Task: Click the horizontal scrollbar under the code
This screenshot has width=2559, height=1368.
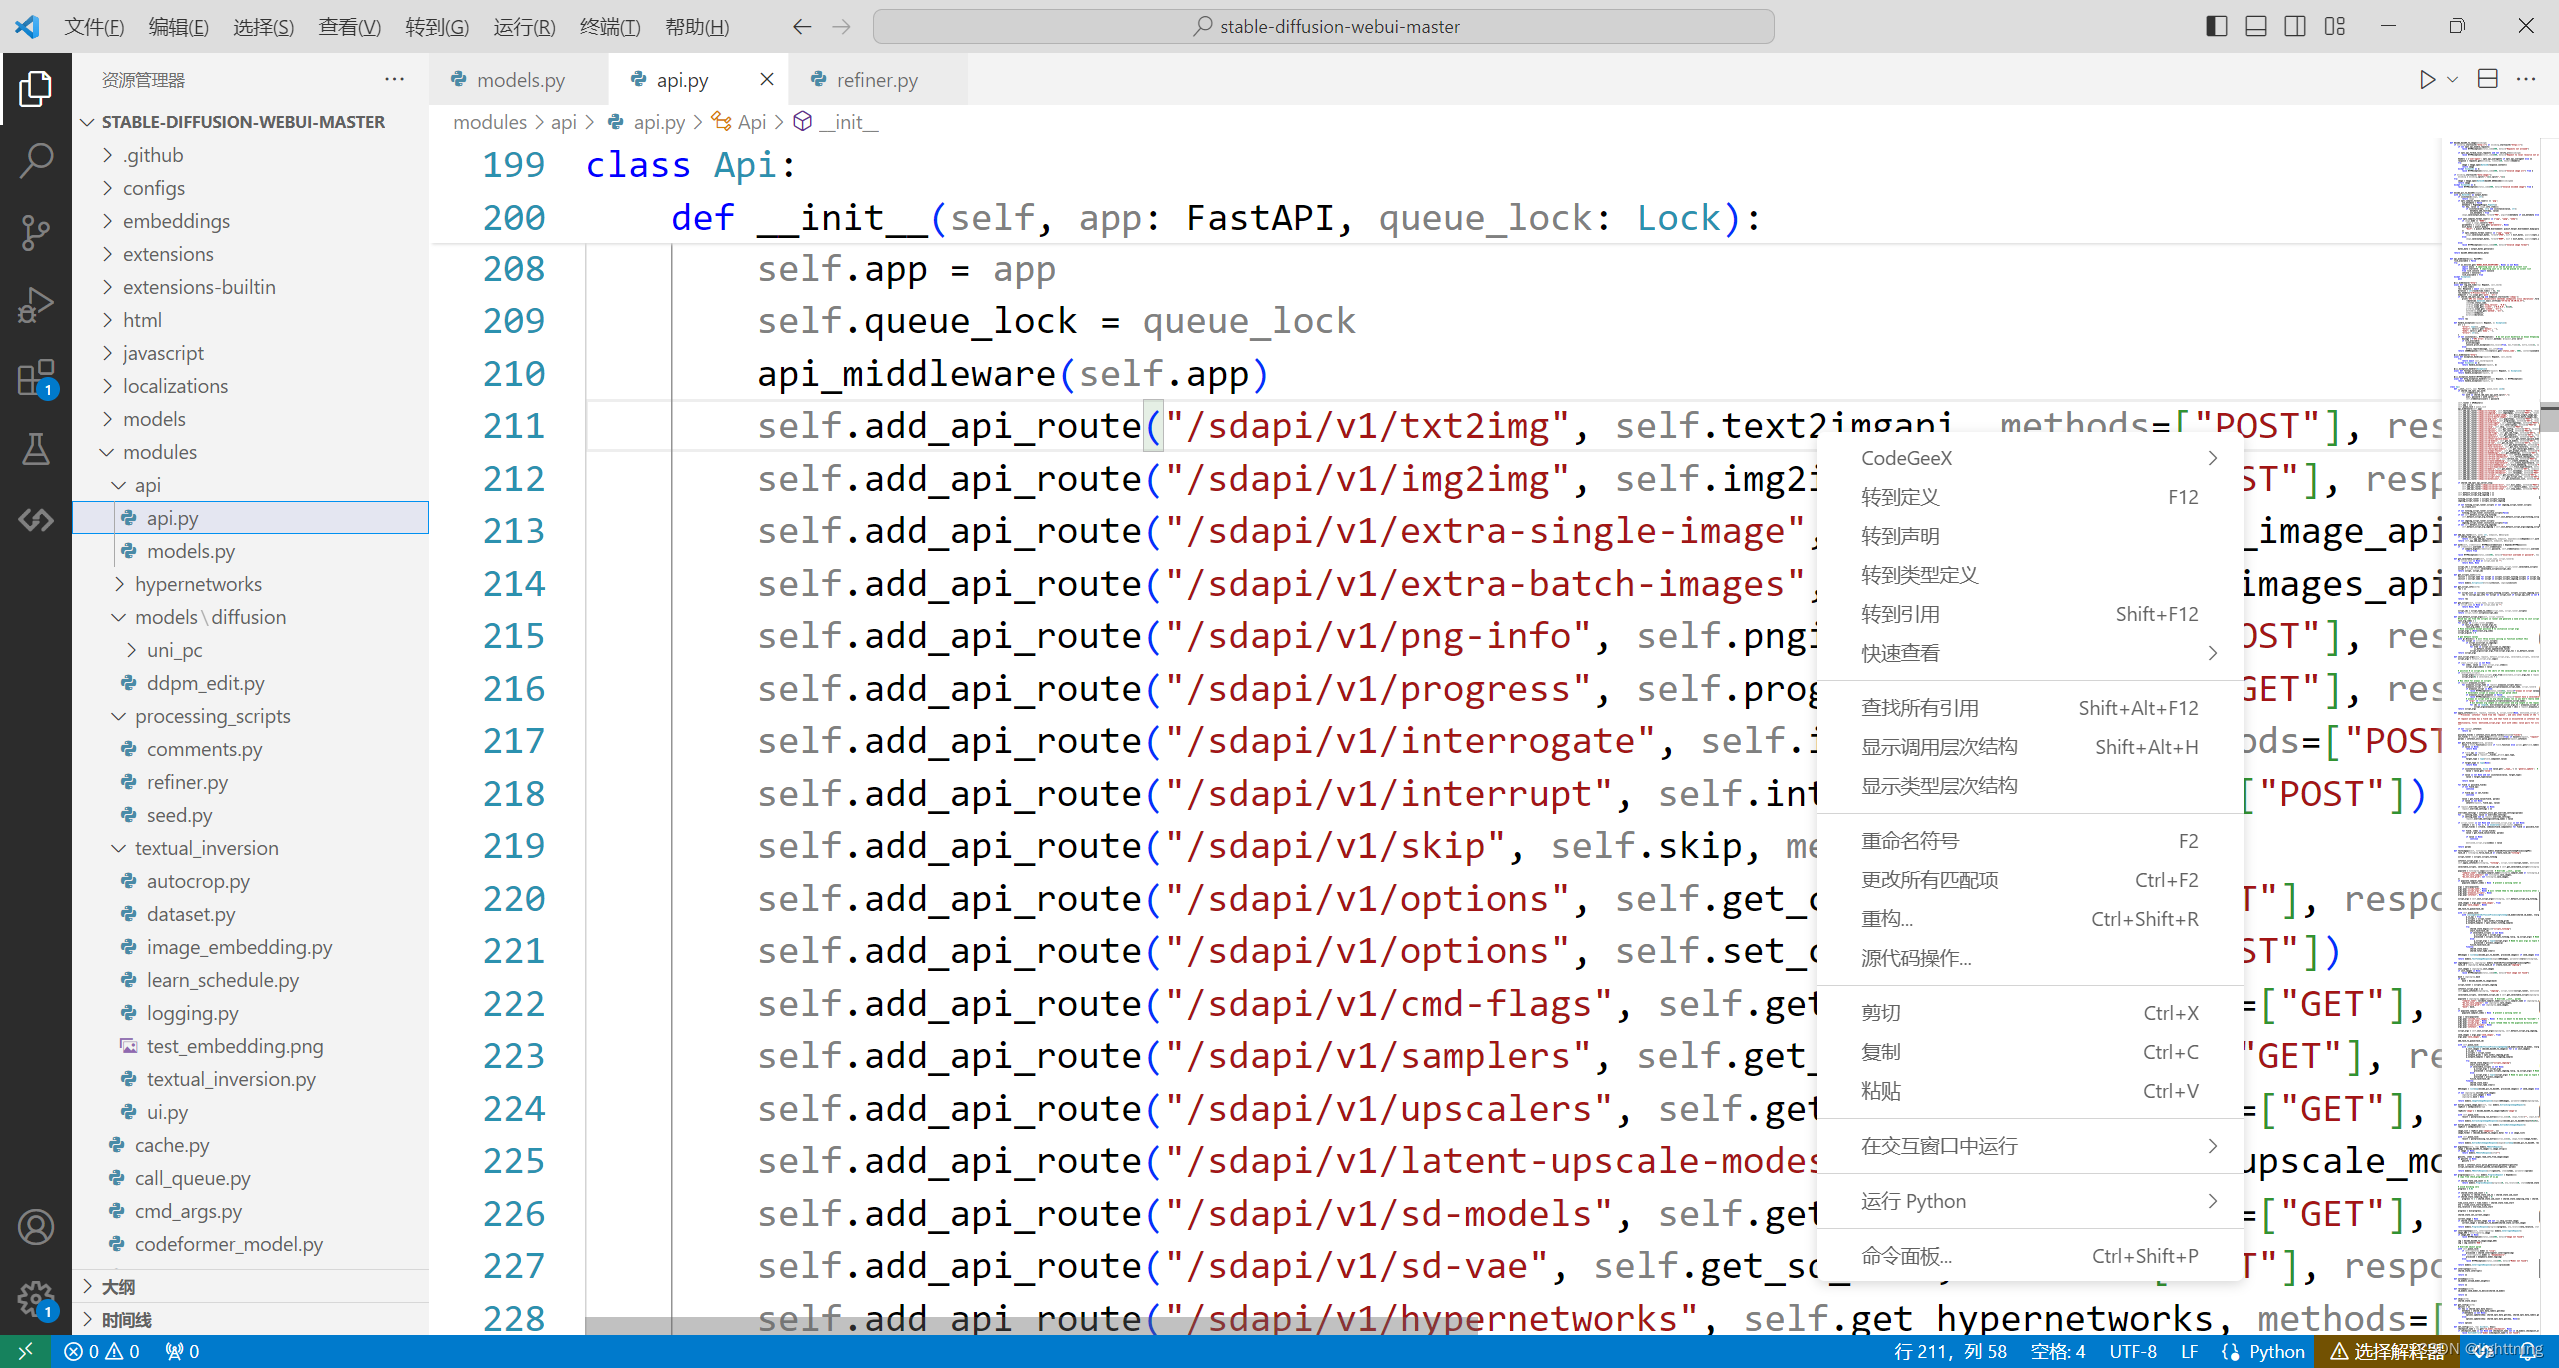Action: [1030, 1325]
